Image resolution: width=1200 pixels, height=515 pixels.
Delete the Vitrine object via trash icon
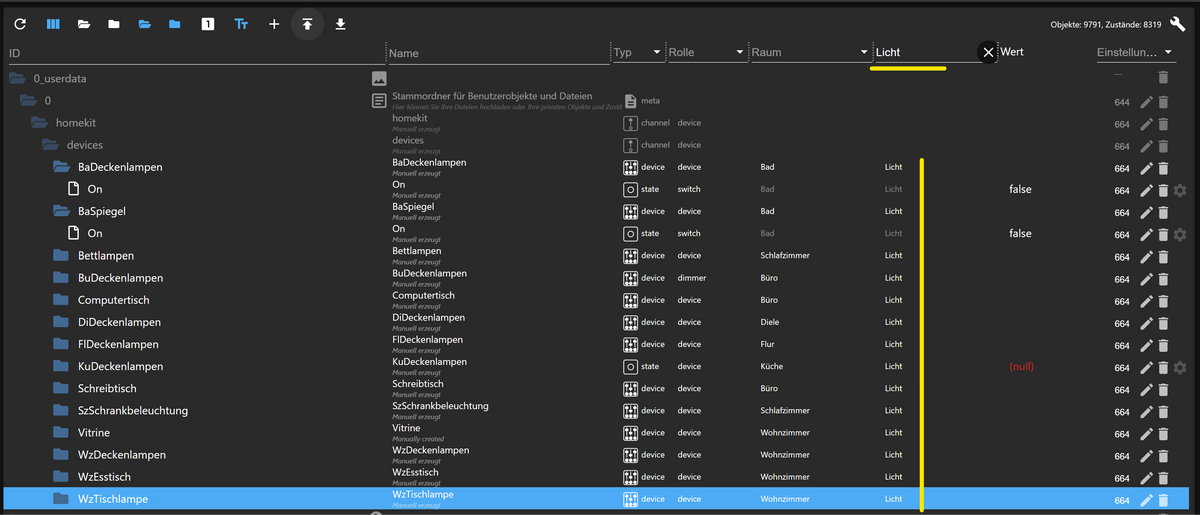coord(1163,433)
